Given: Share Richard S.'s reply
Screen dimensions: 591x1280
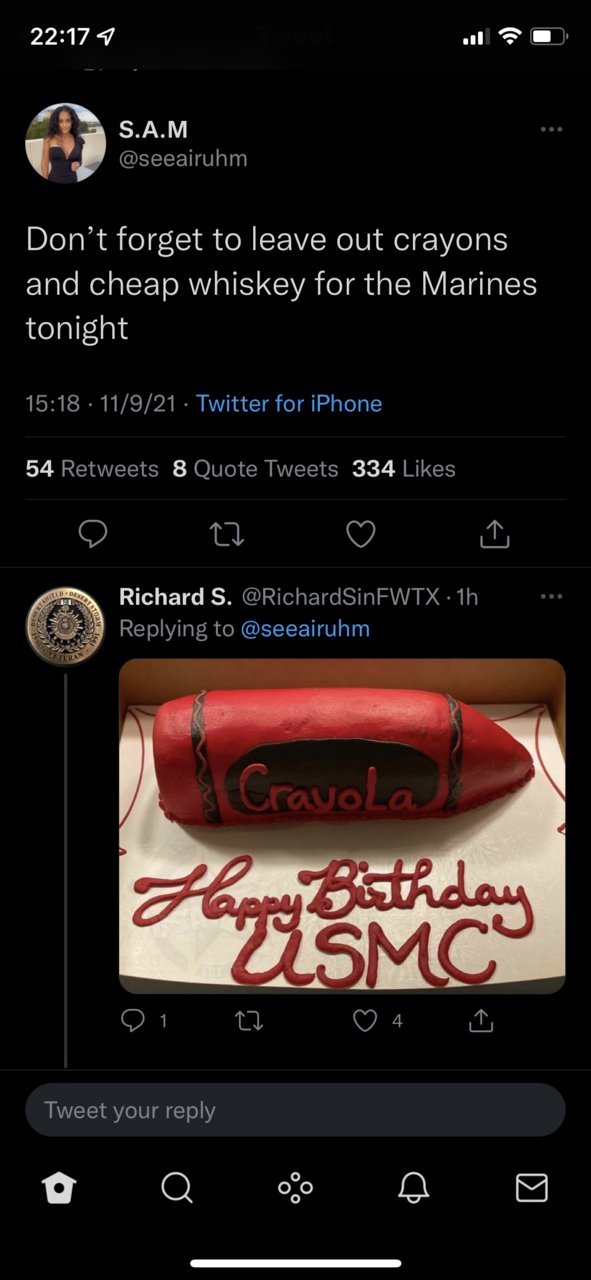Looking at the screenshot, I should click(481, 1021).
